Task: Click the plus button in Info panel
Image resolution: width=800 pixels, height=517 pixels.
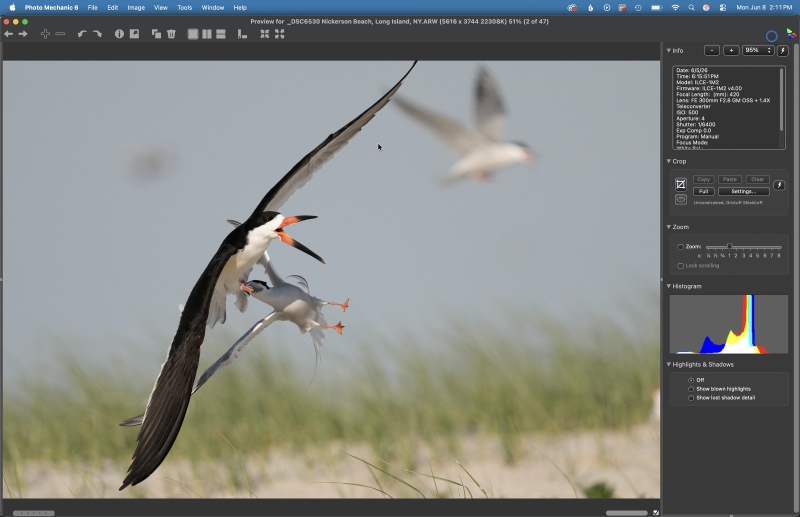Action: [731, 51]
